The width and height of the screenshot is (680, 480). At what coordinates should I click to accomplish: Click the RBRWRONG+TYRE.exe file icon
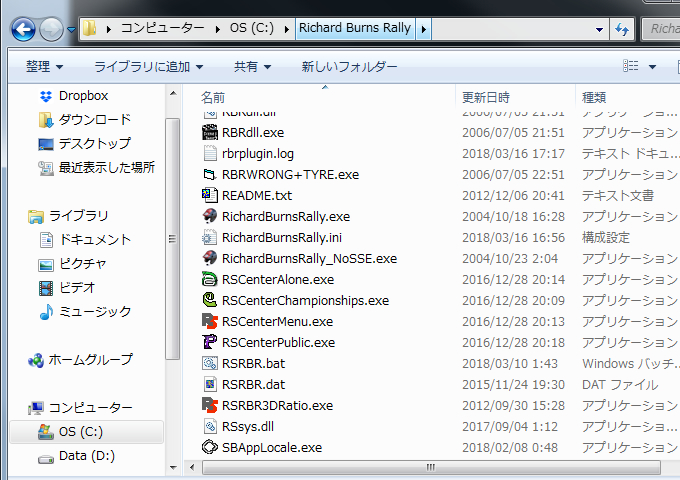click(210, 174)
